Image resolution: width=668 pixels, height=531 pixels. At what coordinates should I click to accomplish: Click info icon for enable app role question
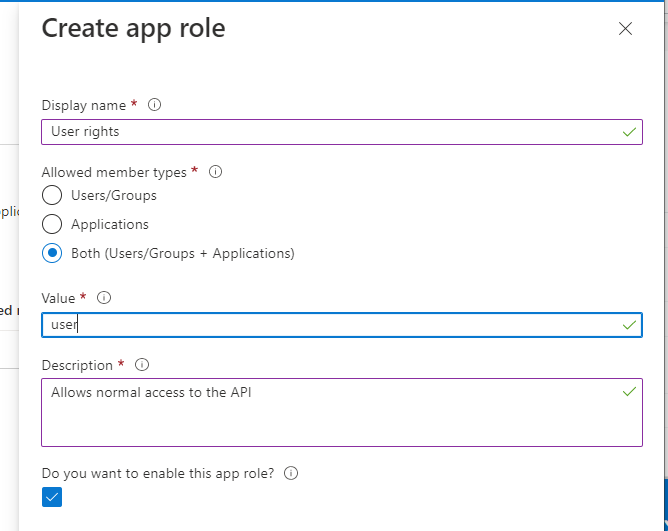pos(292,473)
